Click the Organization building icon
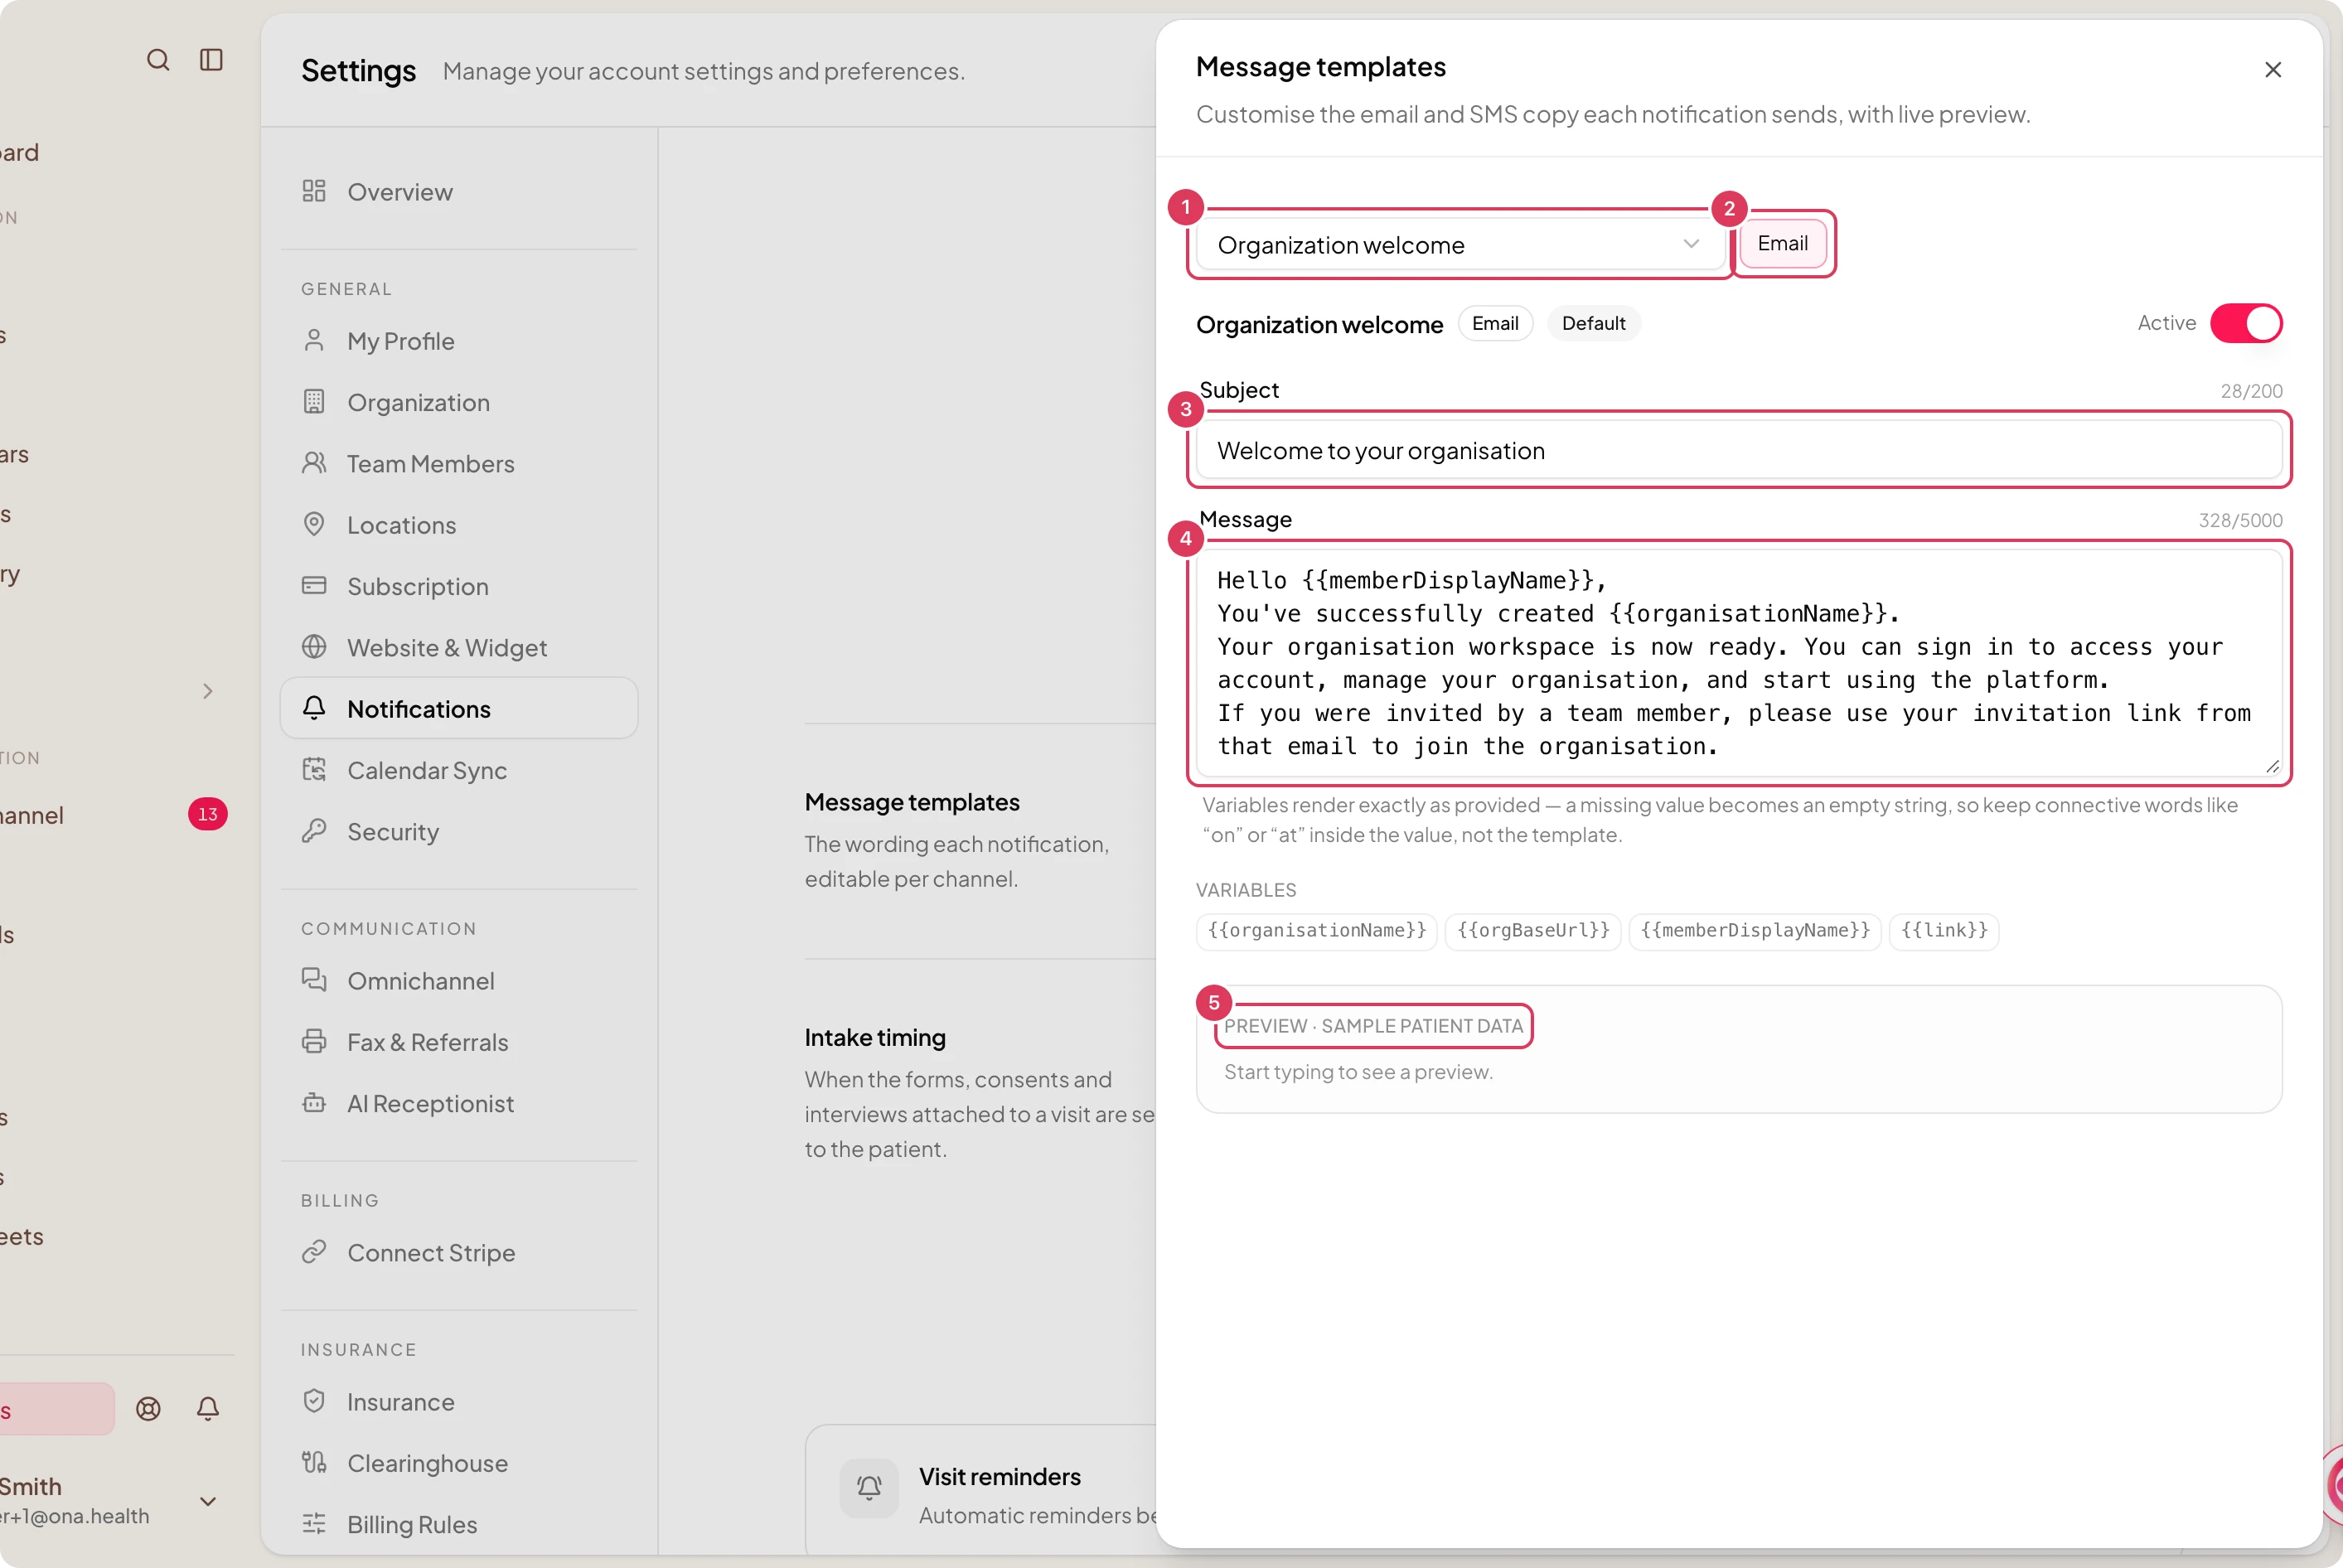2343x1568 pixels. (314, 402)
